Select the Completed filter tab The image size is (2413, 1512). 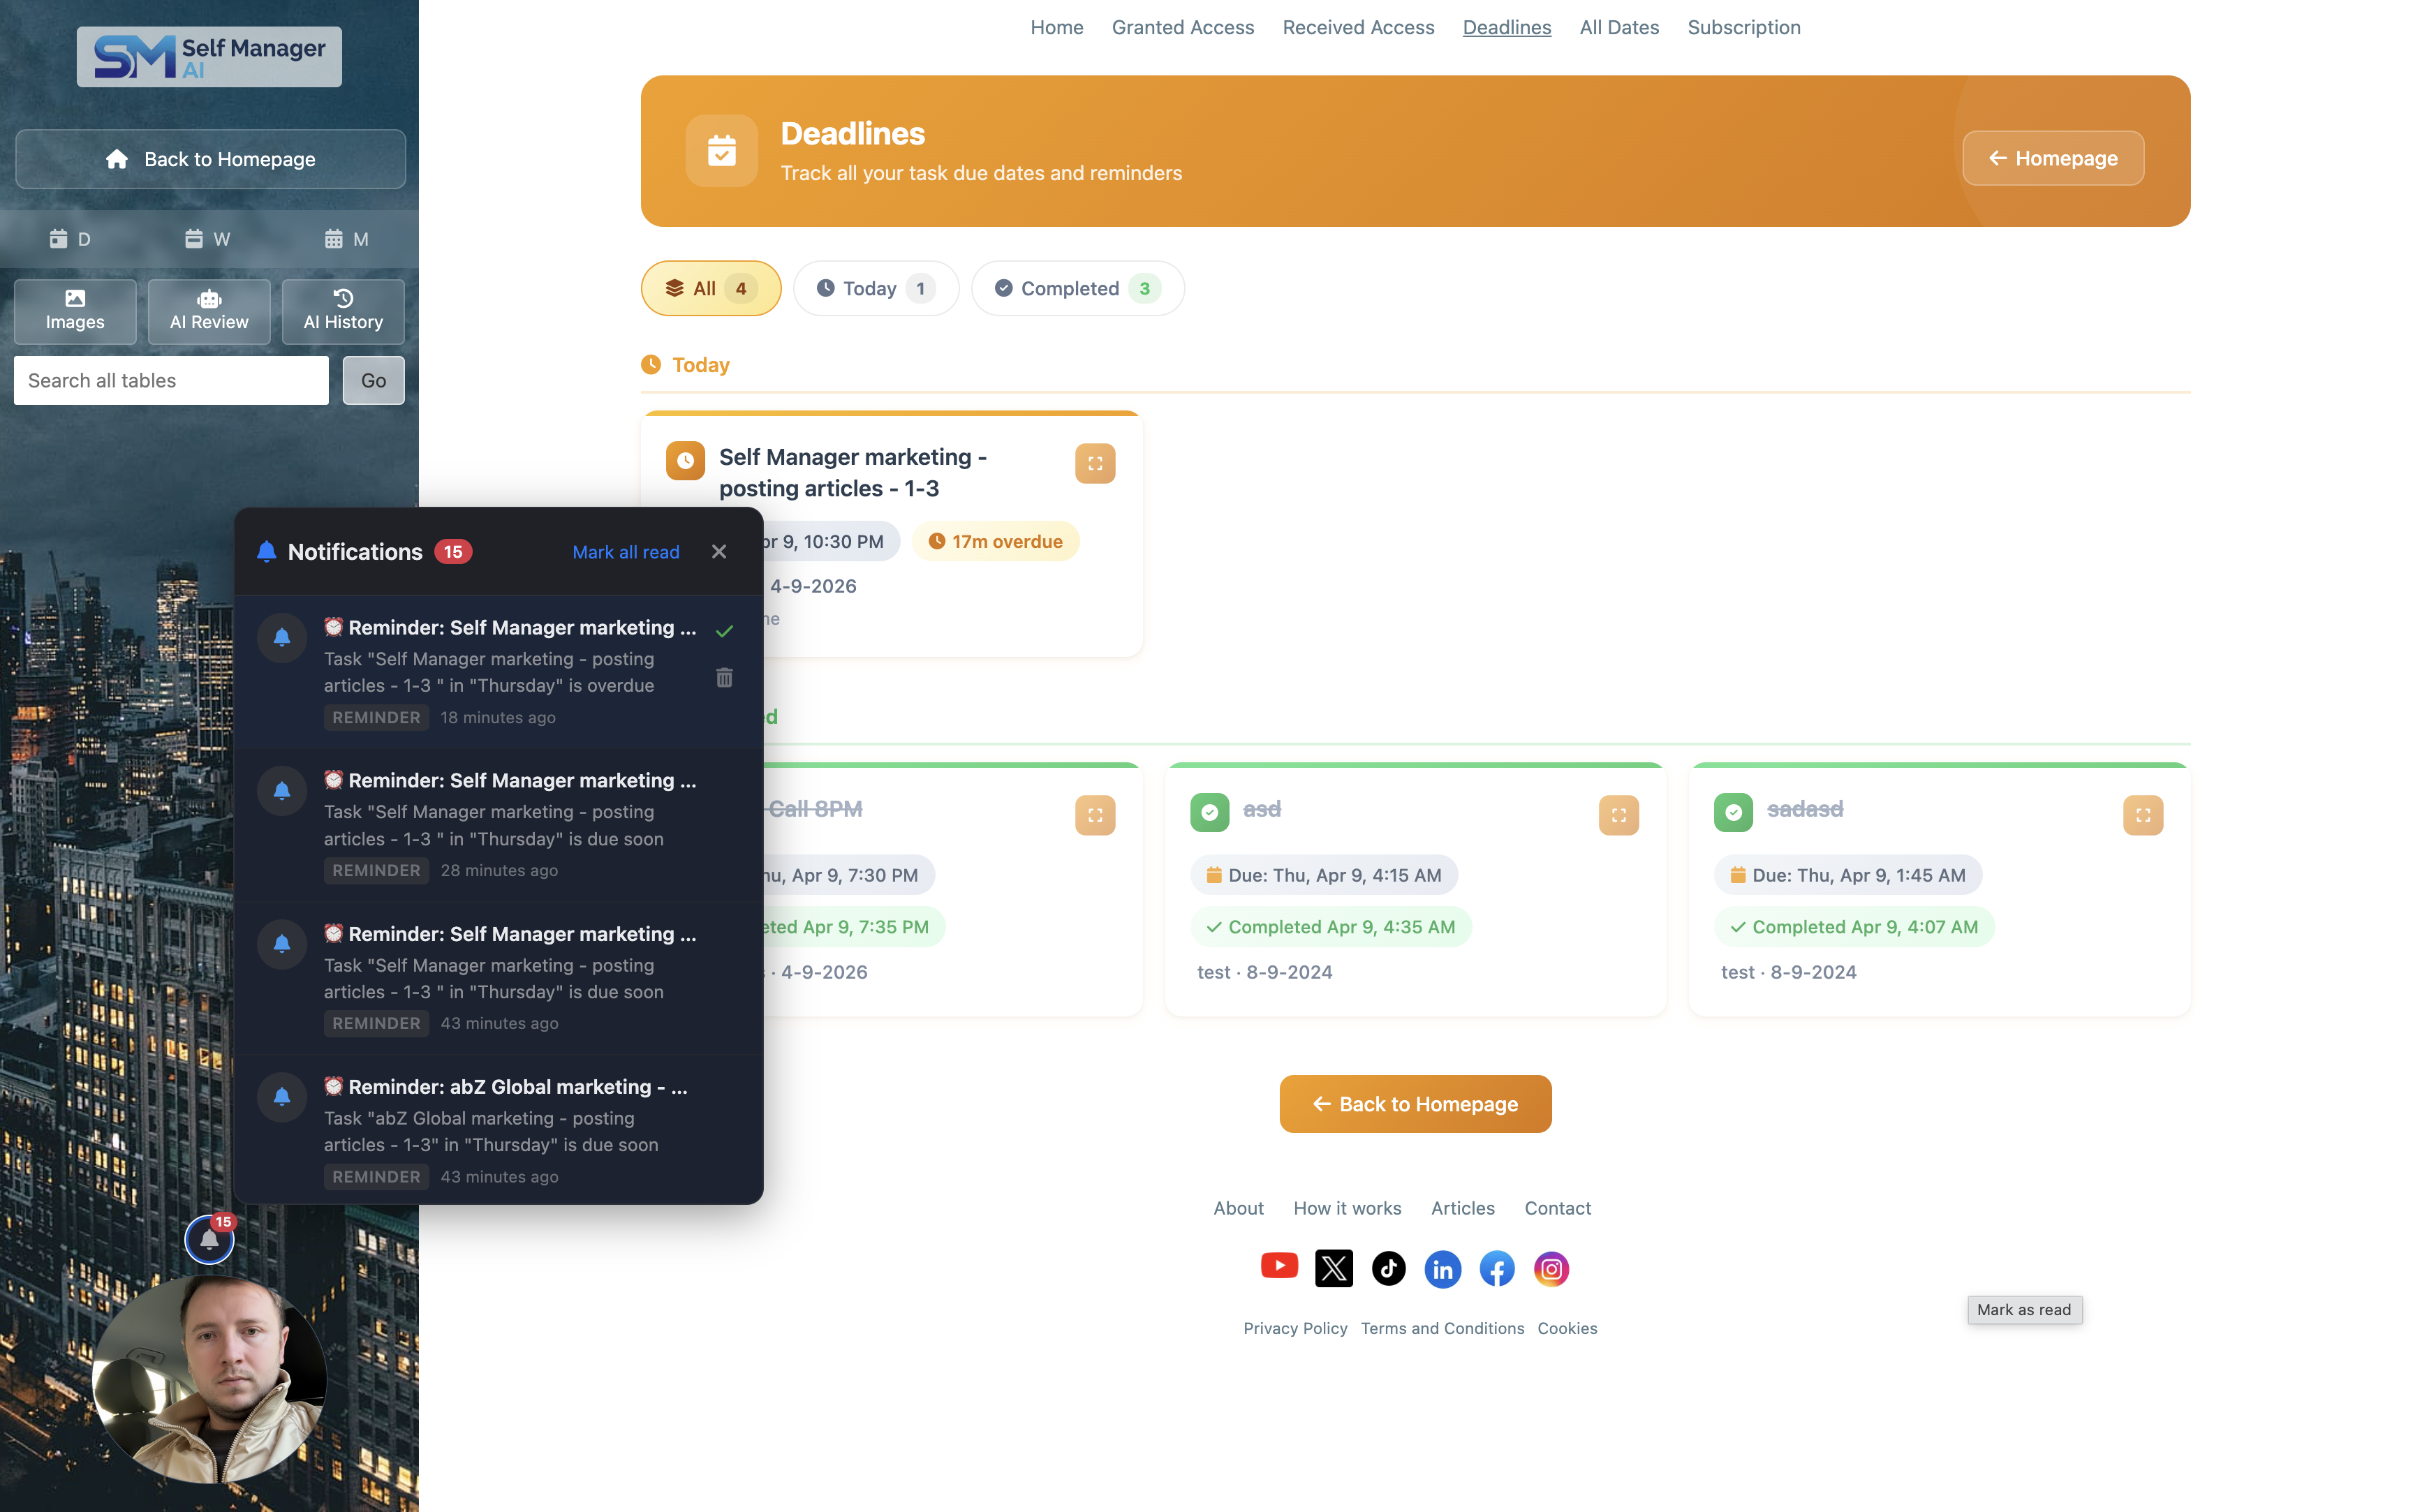pos(1078,288)
